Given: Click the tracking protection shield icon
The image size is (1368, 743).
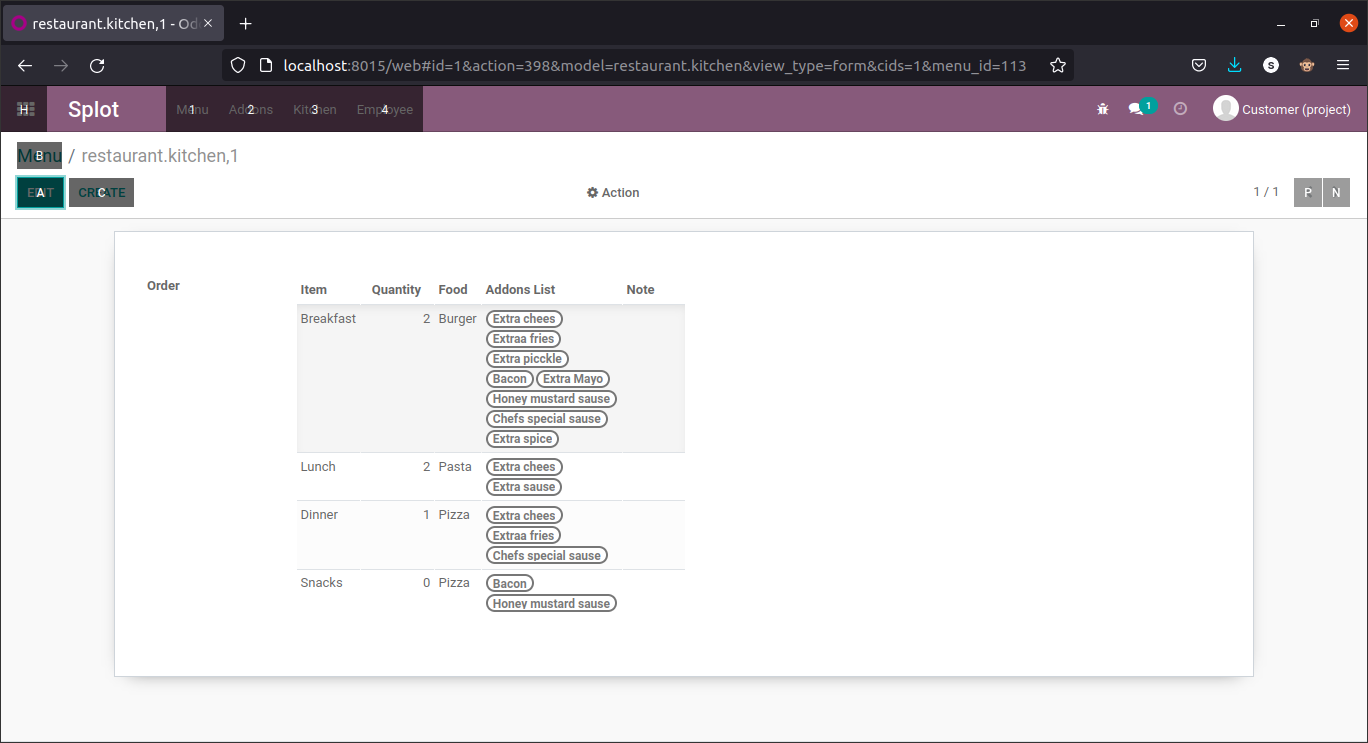Looking at the screenshot, I should (237, 65).
